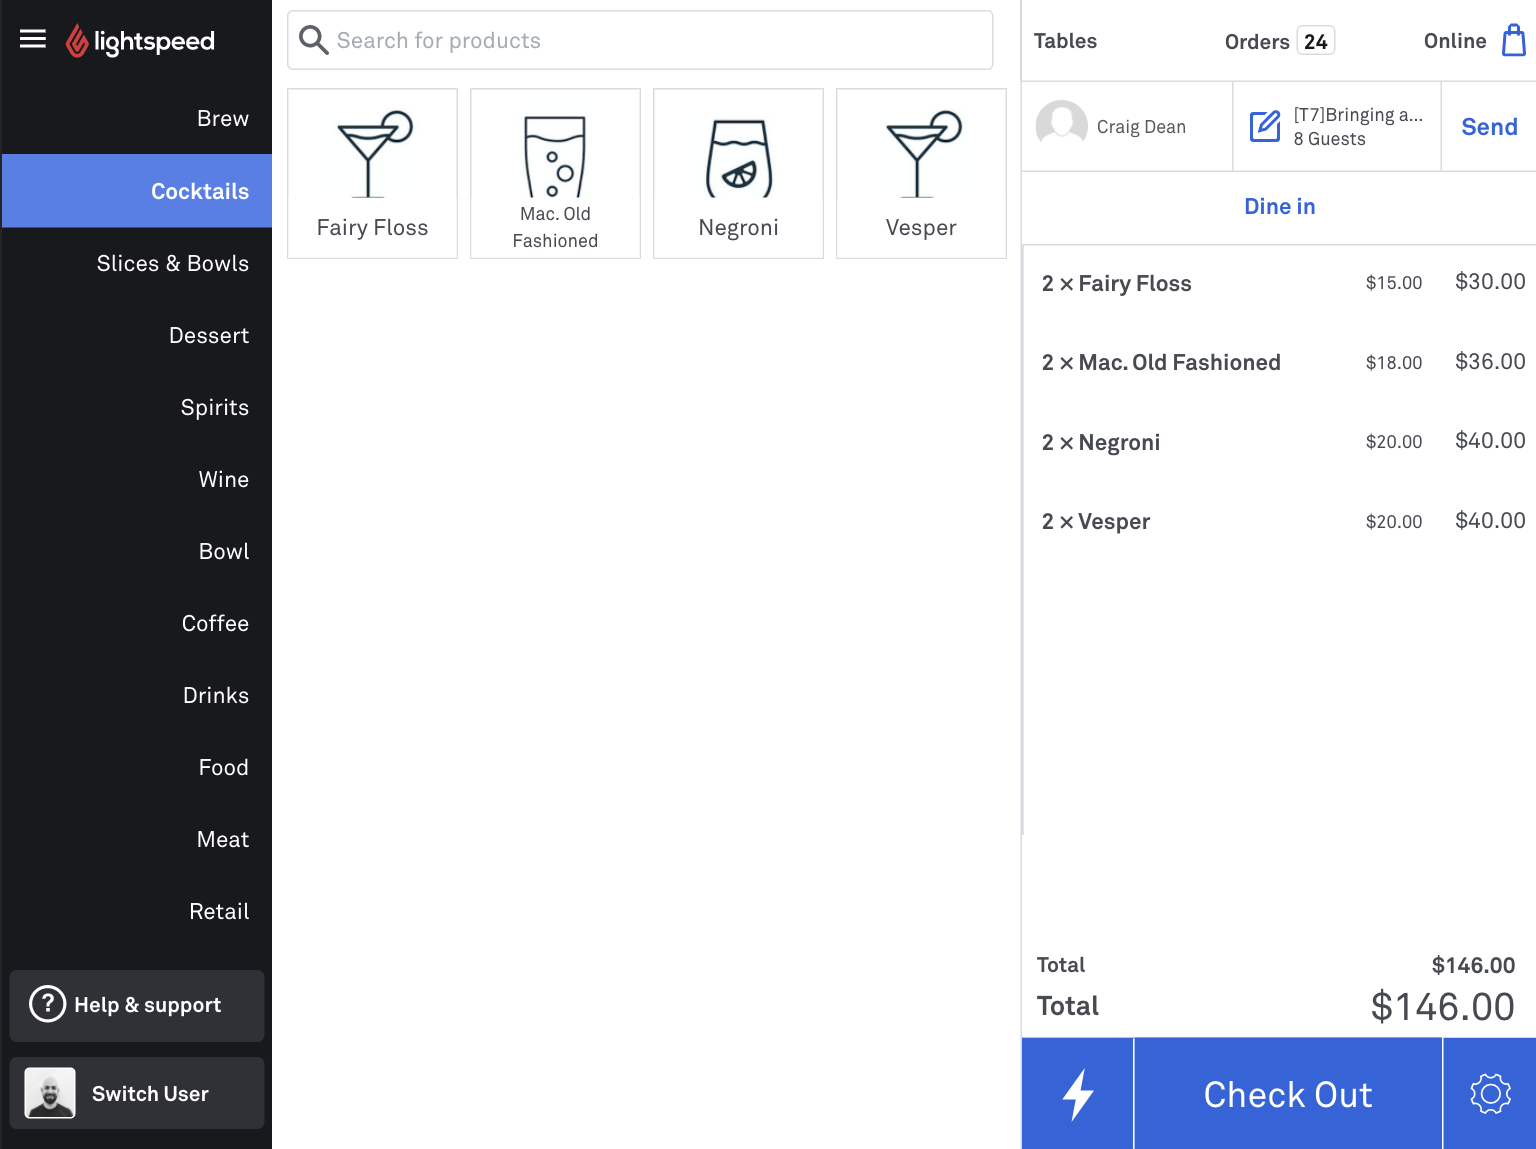Viewport: 1536px width, 1149px height.
Task: Open order settings gear icon
Action: [1490, 1093]
